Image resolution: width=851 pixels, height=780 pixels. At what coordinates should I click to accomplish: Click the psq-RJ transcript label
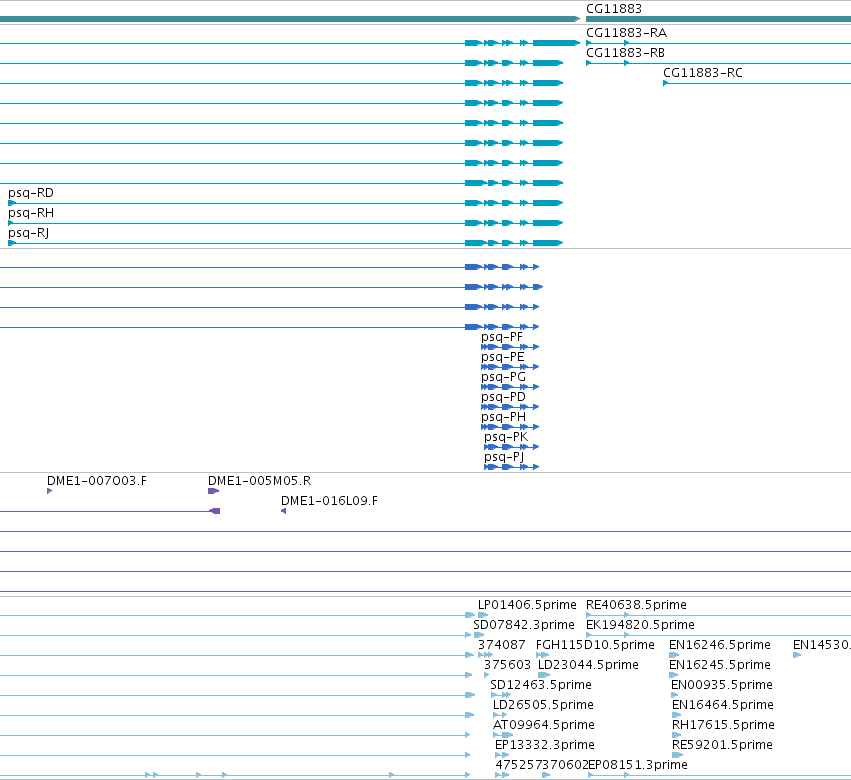(28, 233)
